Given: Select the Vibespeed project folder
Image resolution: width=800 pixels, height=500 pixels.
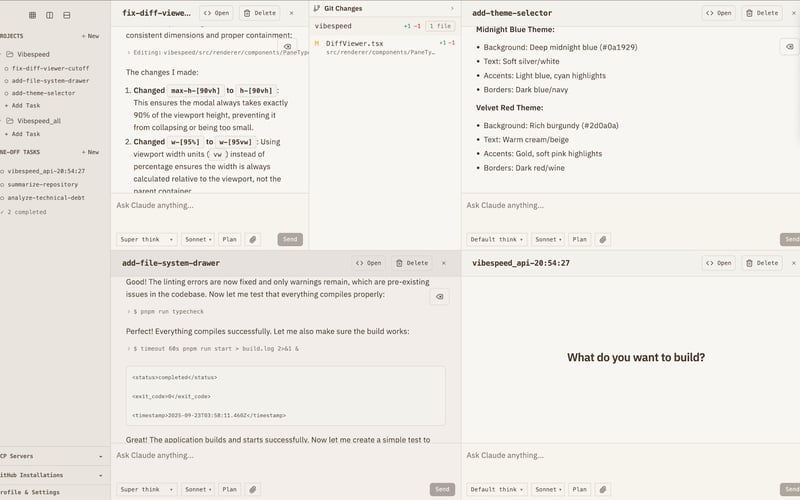Looking at the screenshot, I should point(33,54).
